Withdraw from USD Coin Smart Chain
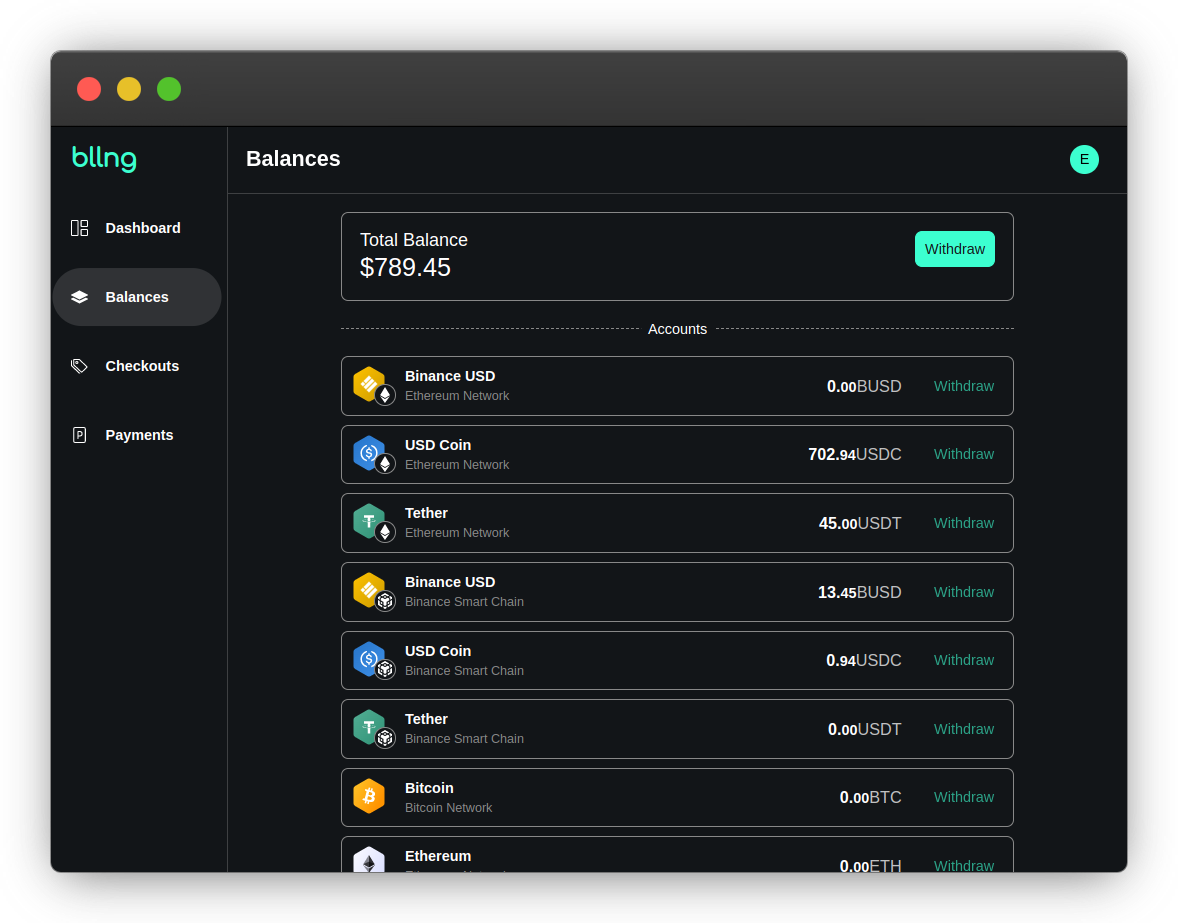Screen dimensions: 1178x923 pos(963,660)
